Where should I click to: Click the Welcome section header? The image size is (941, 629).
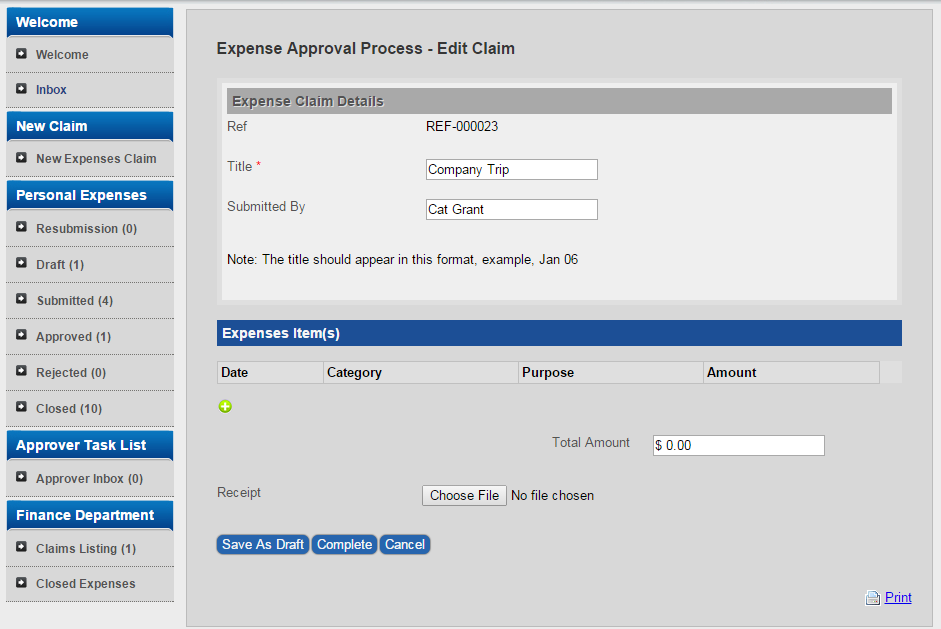[90, 22]
